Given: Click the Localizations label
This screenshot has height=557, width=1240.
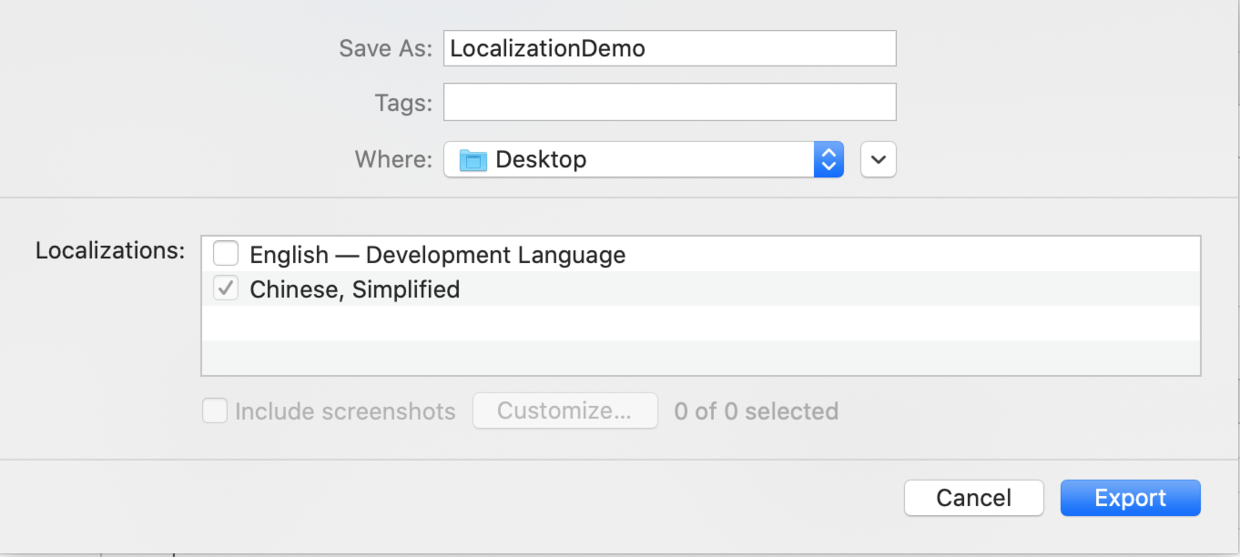Looking at the screenshot, I should click(110, 251).
